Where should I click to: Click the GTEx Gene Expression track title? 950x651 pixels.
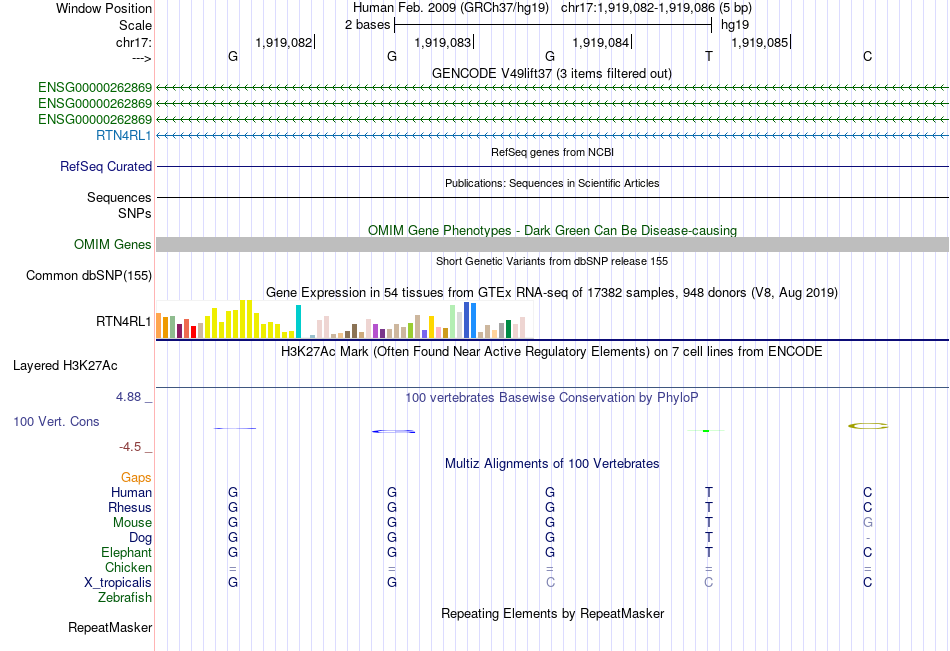[552, 292]
